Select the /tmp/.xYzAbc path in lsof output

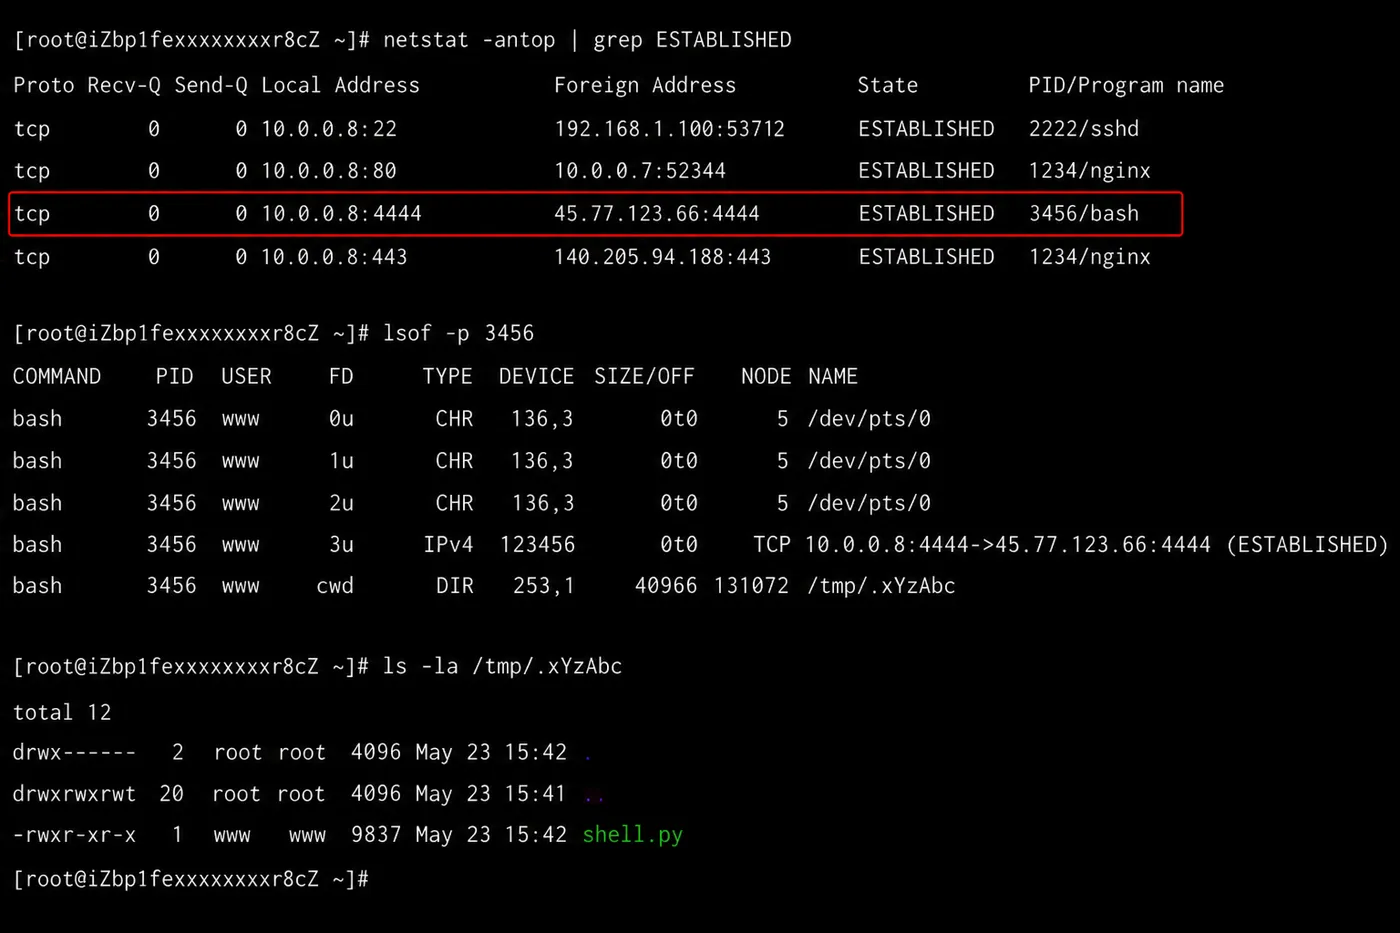click(x=881, y=586)
